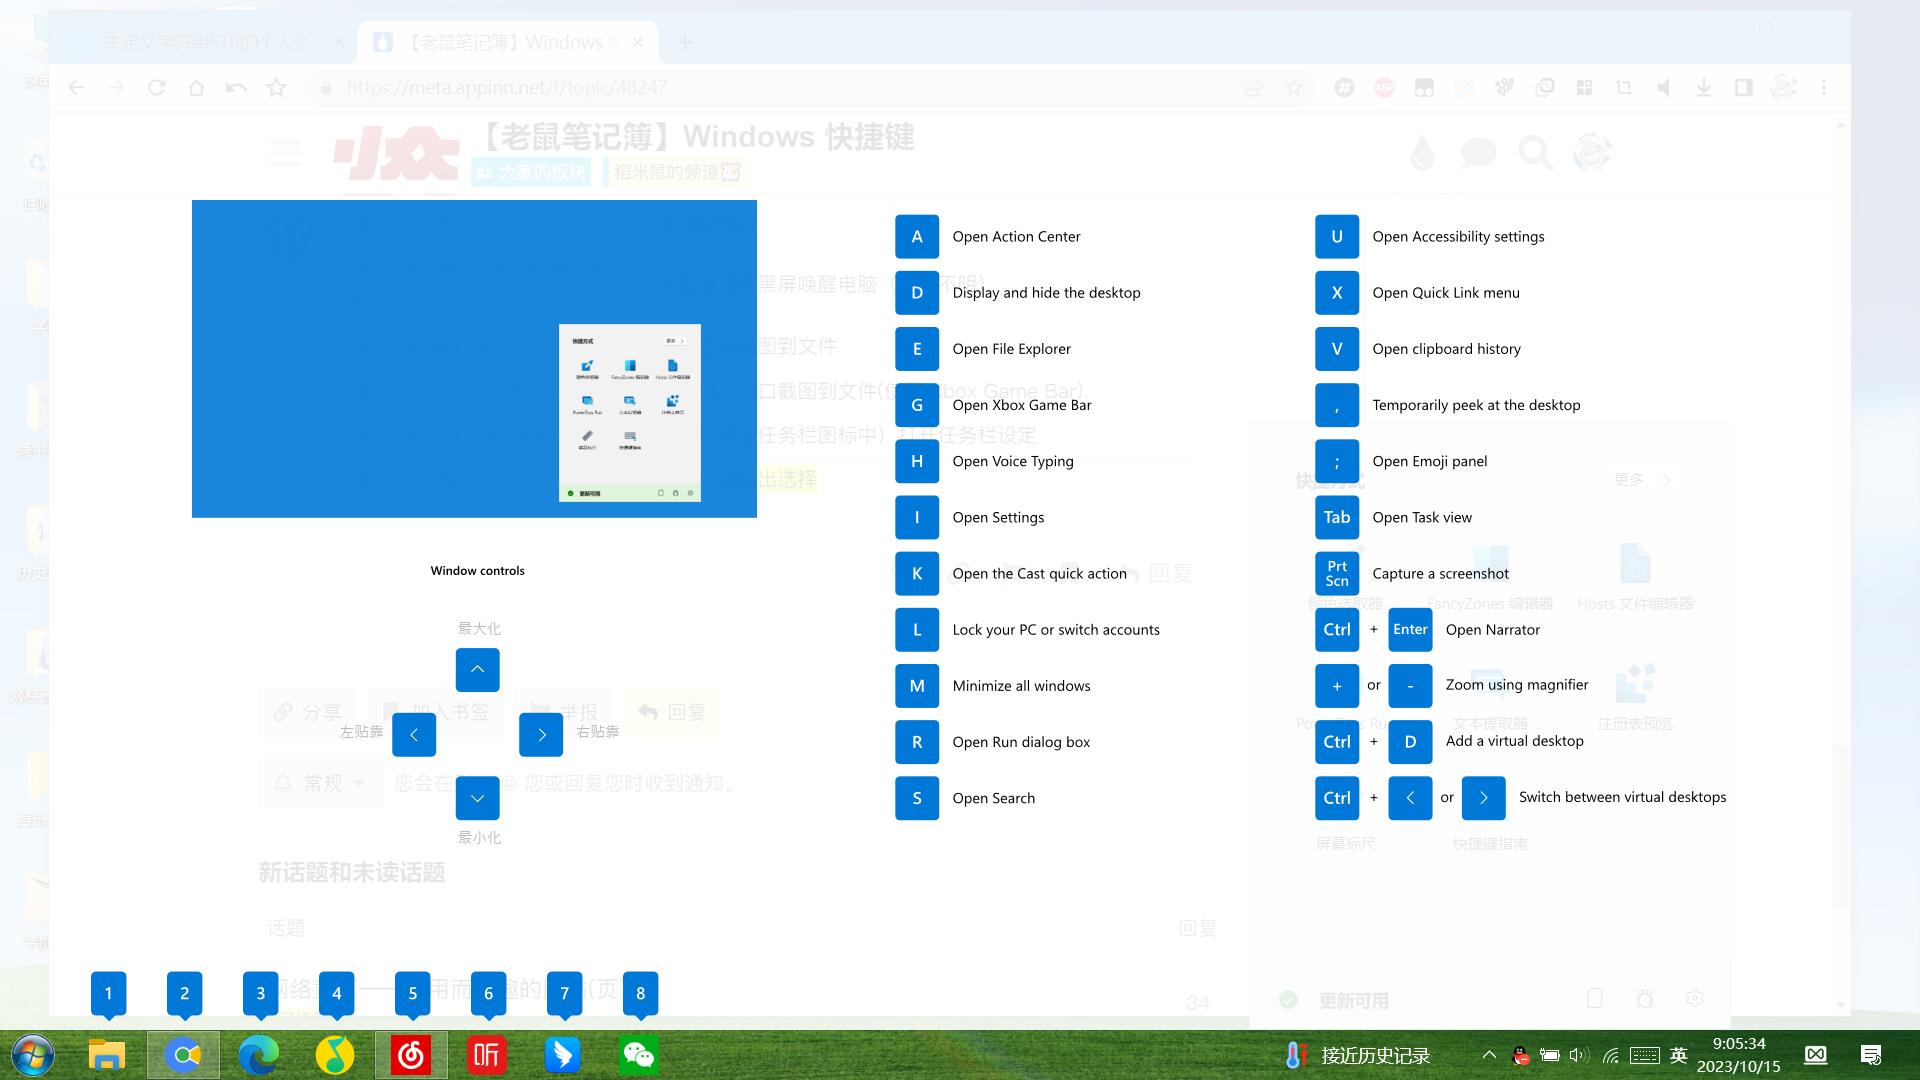1920x1080 pixels.
Task: Toggle the 英 input language indicator
Action: click(1679, 1055)
